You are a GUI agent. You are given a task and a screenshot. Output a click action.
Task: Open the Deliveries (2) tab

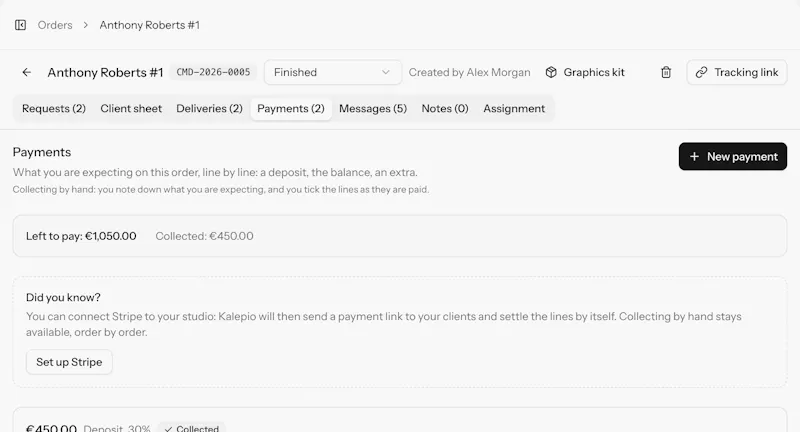(209, 109)
